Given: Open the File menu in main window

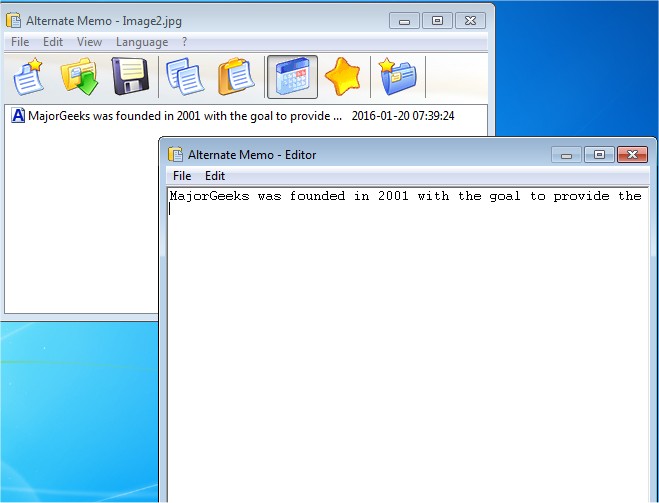Looking at the screenshot, I should pos(20,42).
